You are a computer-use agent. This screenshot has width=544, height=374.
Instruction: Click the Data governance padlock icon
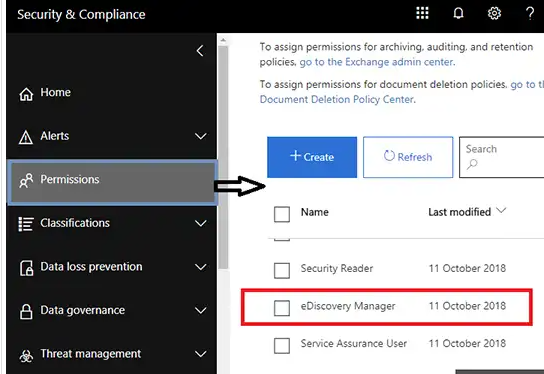[26, 311]
